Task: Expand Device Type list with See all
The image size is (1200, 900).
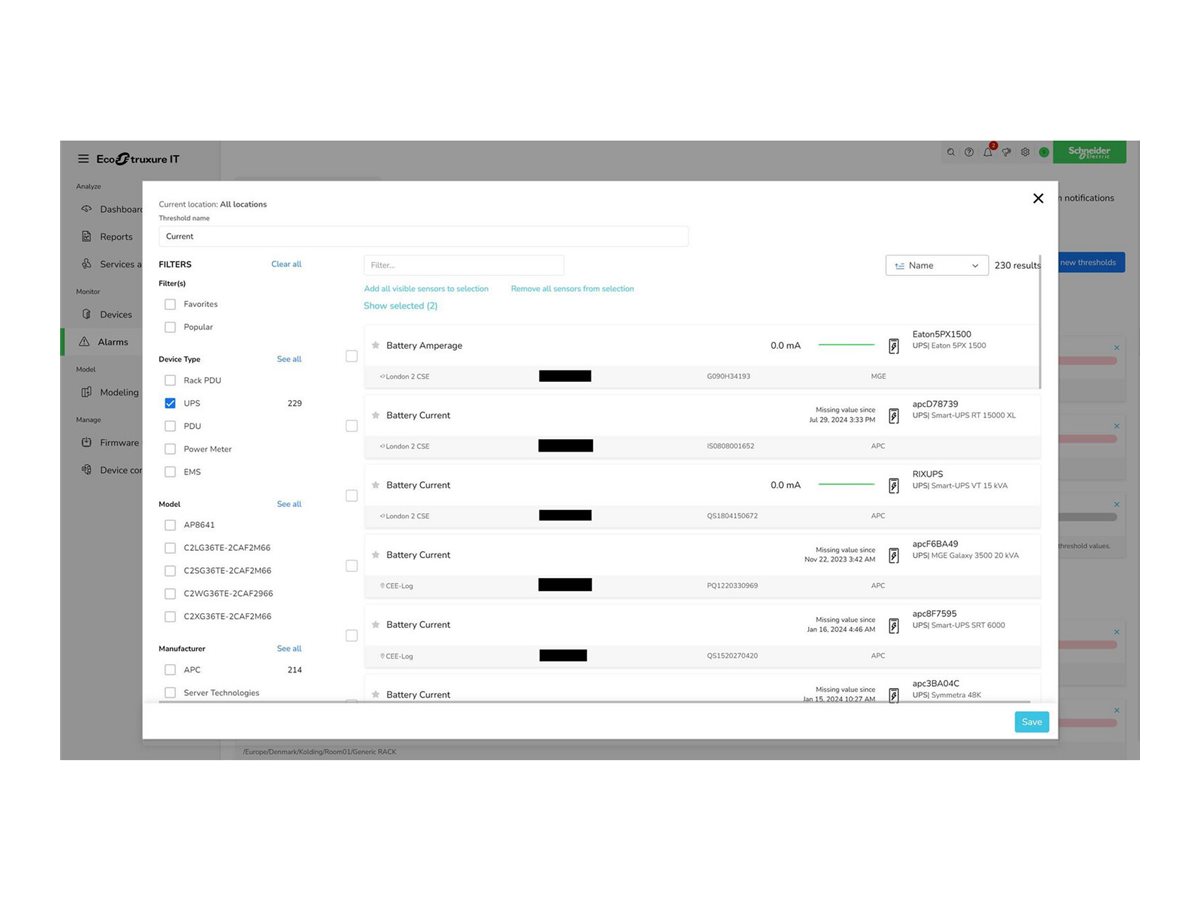Action: [289, 359]
